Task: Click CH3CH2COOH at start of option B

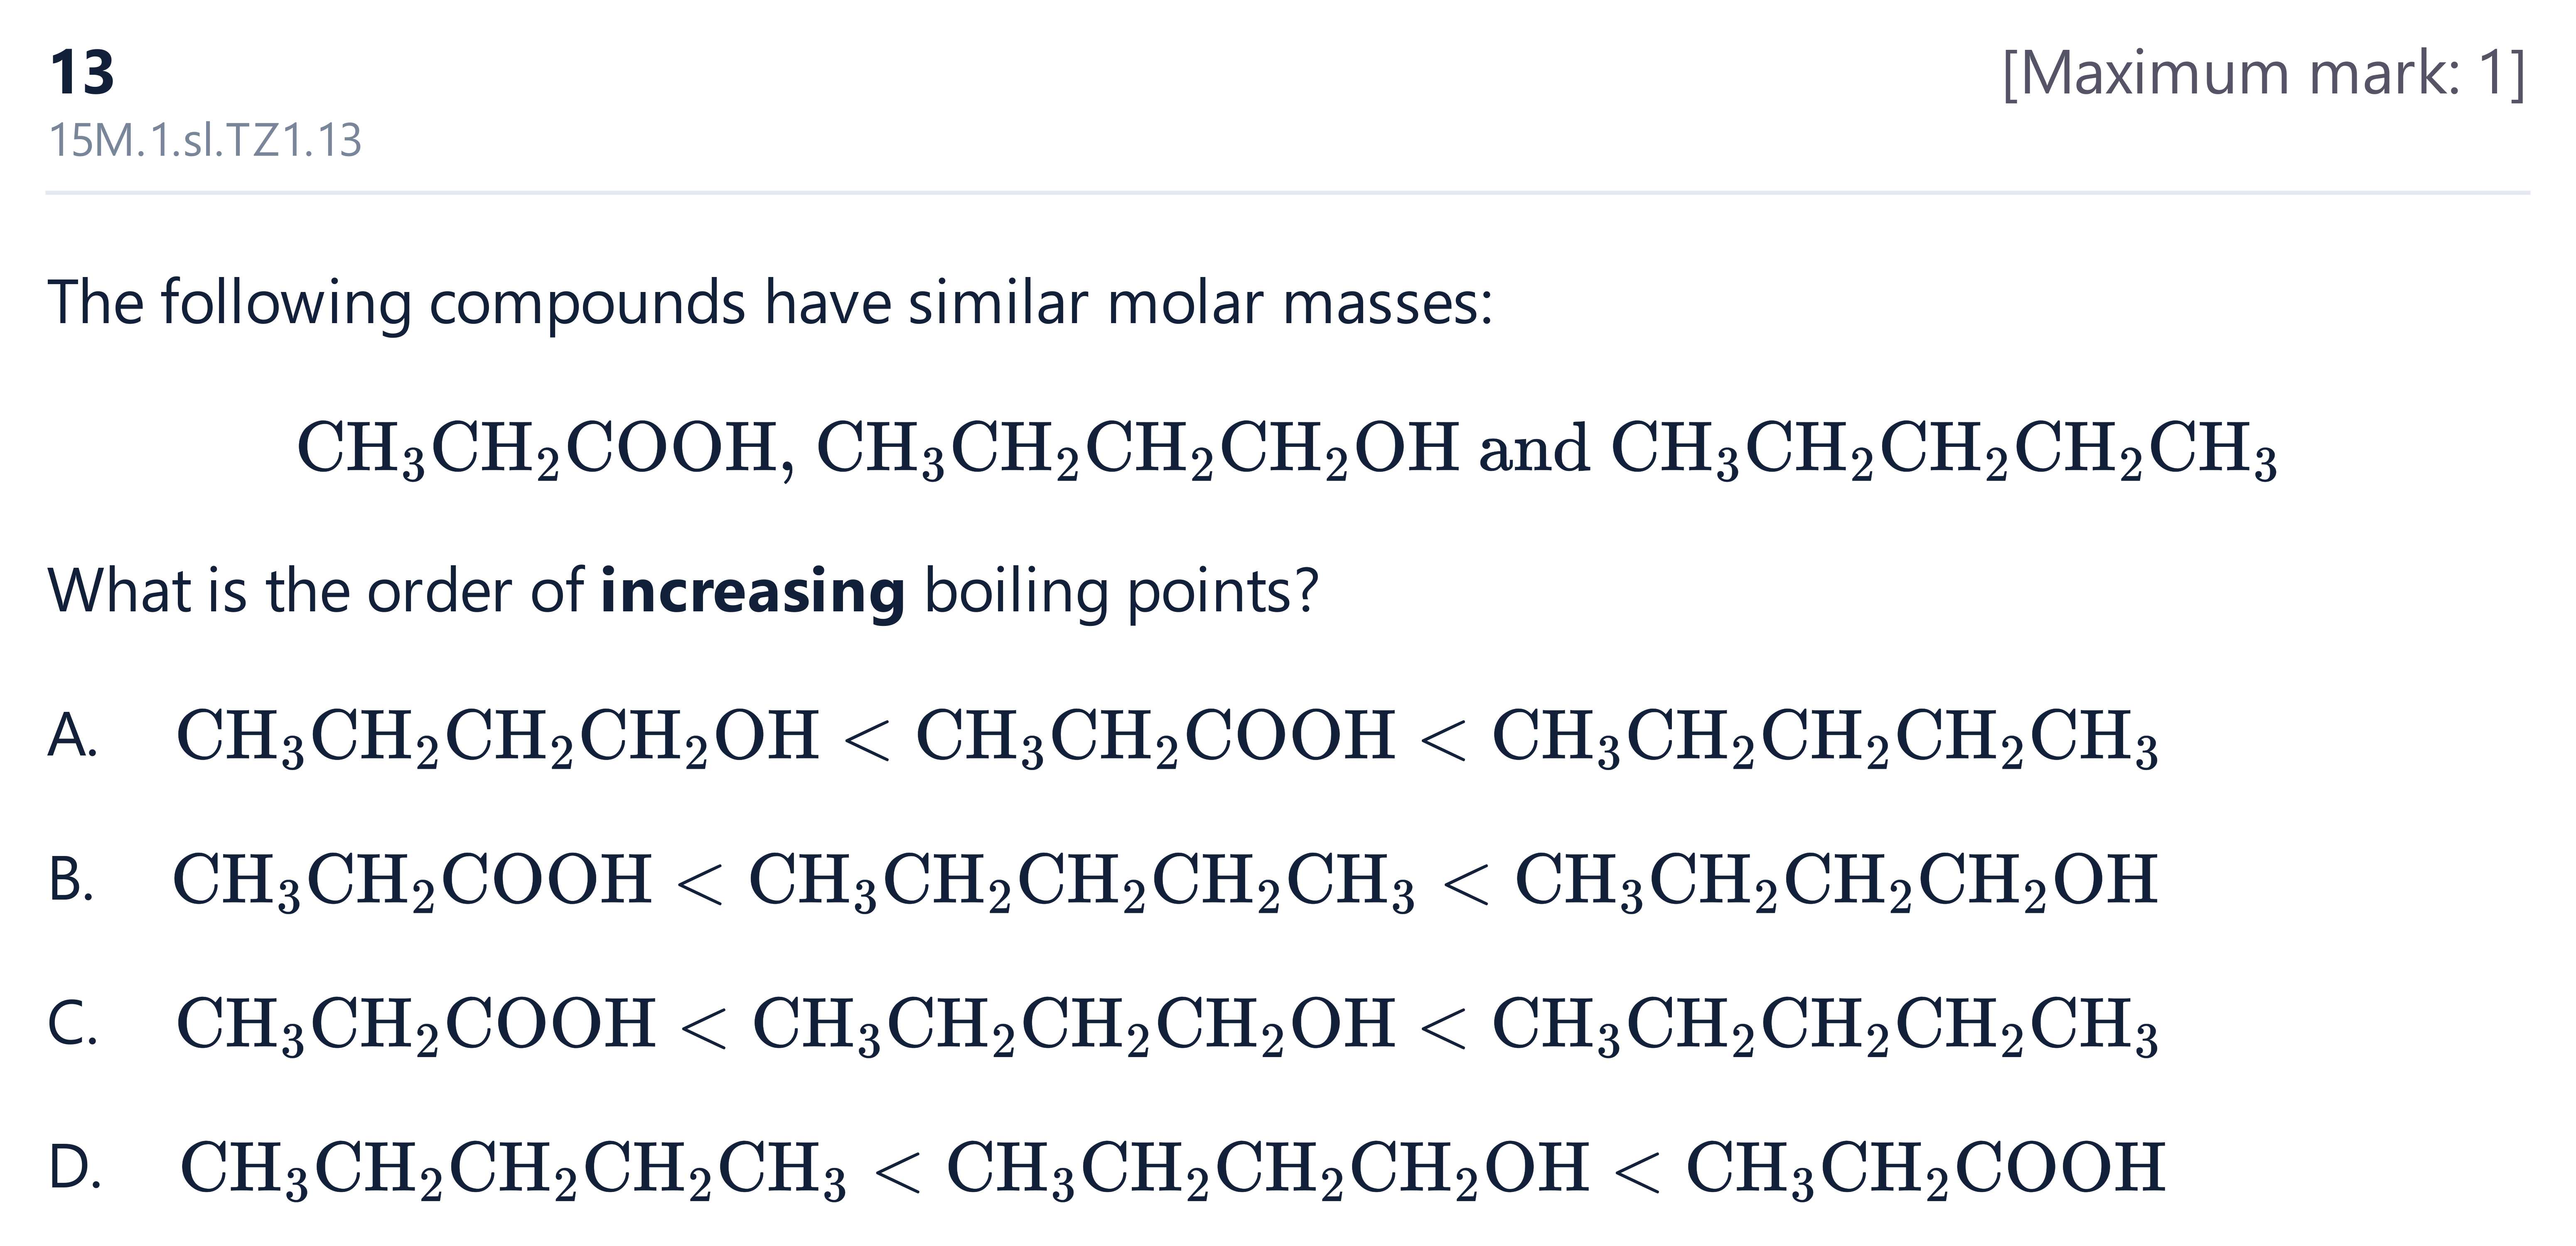Action: pyautogui.click(x=413, y=882)
